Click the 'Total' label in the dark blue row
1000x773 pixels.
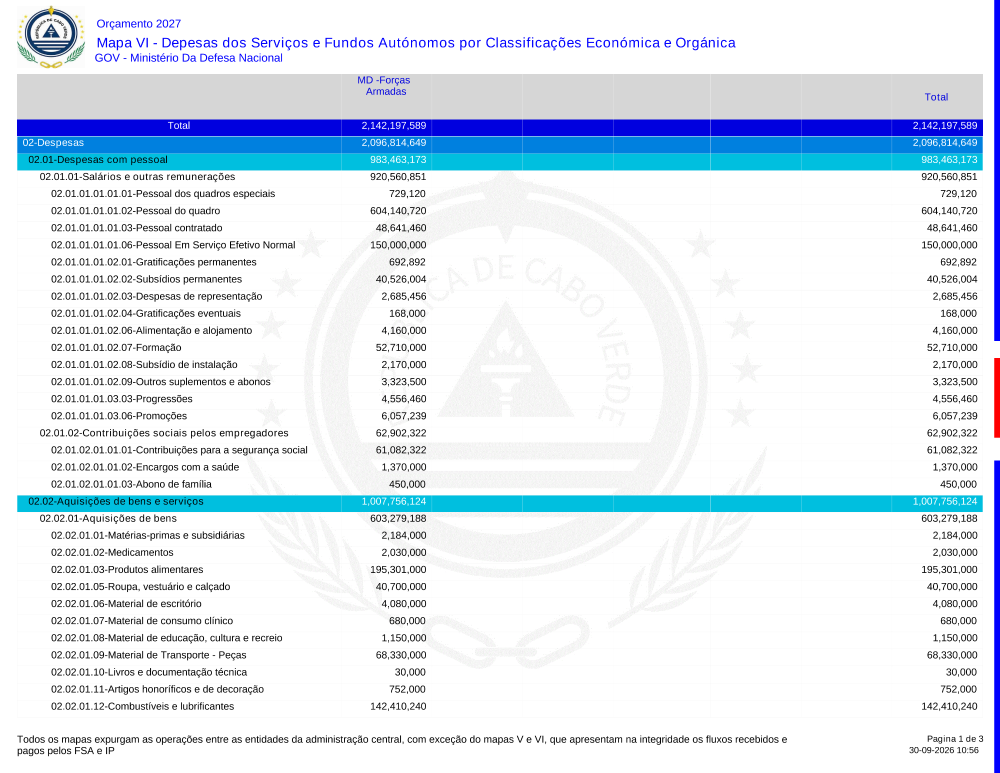[x=179, y=126]
